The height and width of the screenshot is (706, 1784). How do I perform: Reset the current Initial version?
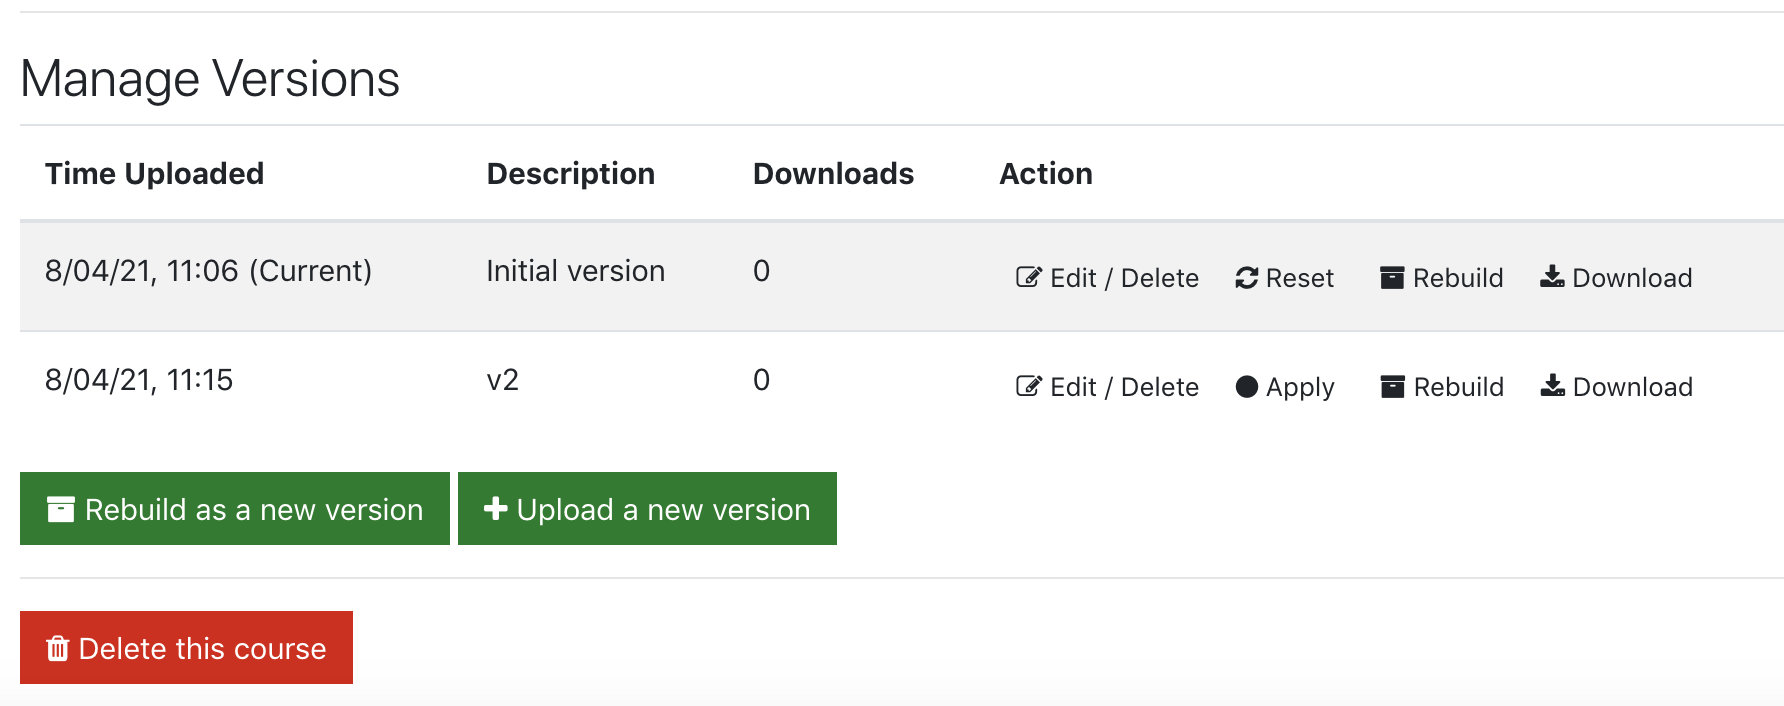pos(1284,278)
